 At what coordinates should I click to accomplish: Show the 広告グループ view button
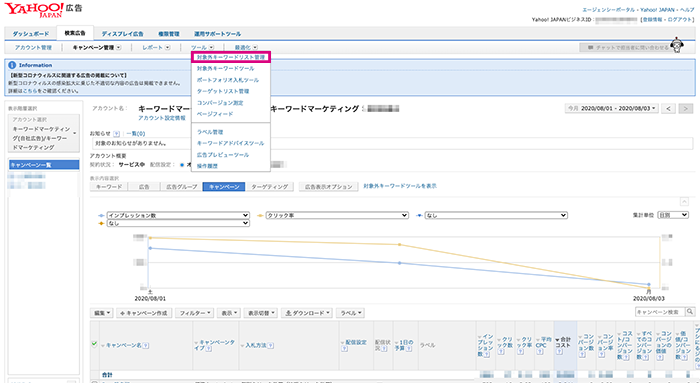coord(182,187)
